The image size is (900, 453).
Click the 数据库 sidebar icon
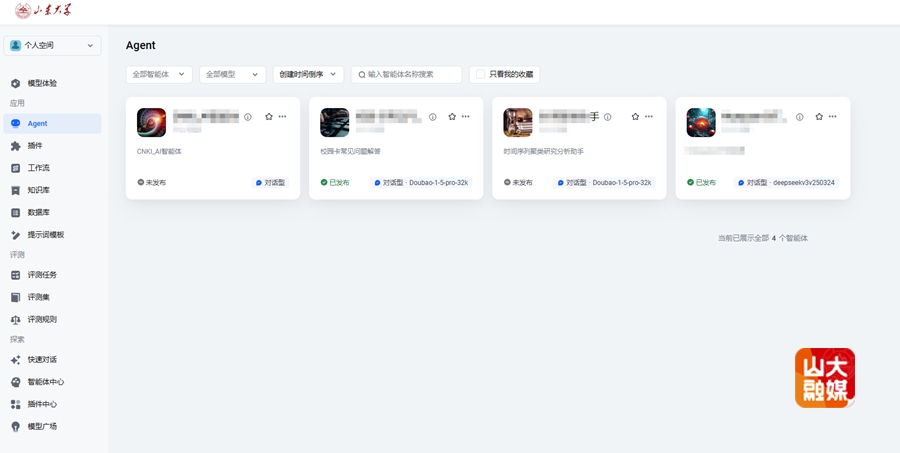[x=15, y=212]
